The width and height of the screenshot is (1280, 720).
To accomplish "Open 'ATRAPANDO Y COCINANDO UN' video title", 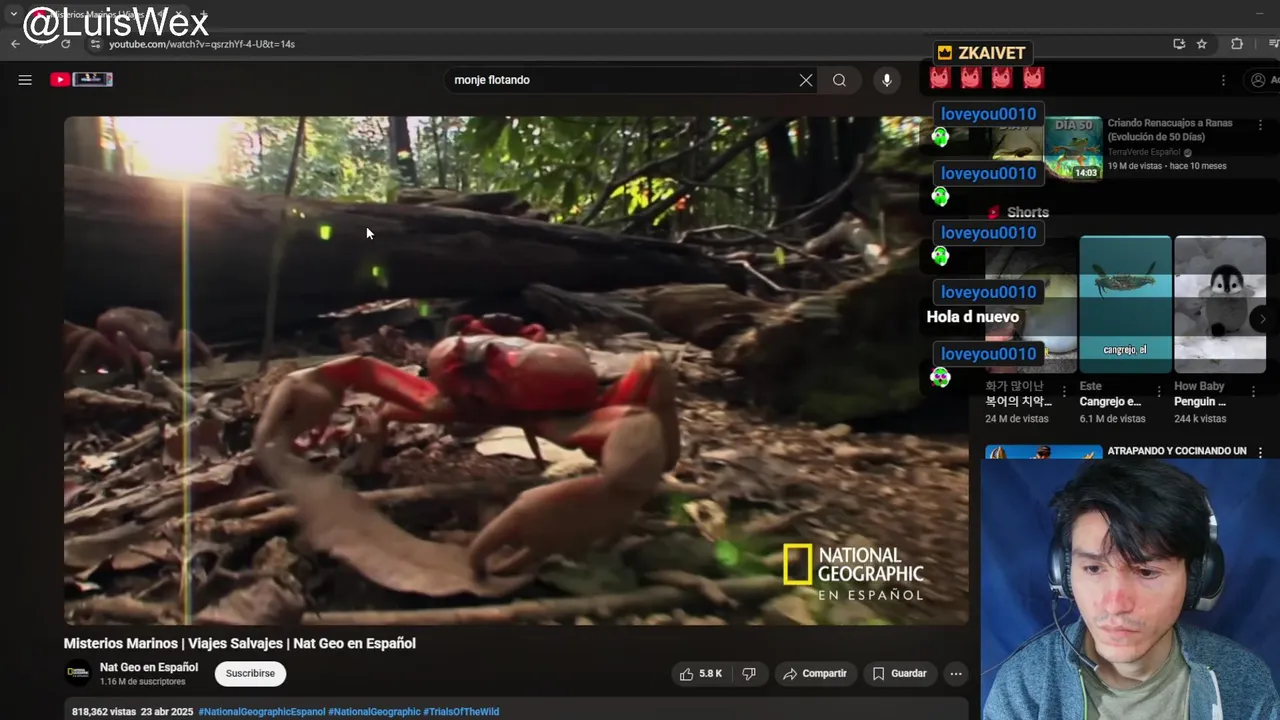I will [x=1177, y=451].
